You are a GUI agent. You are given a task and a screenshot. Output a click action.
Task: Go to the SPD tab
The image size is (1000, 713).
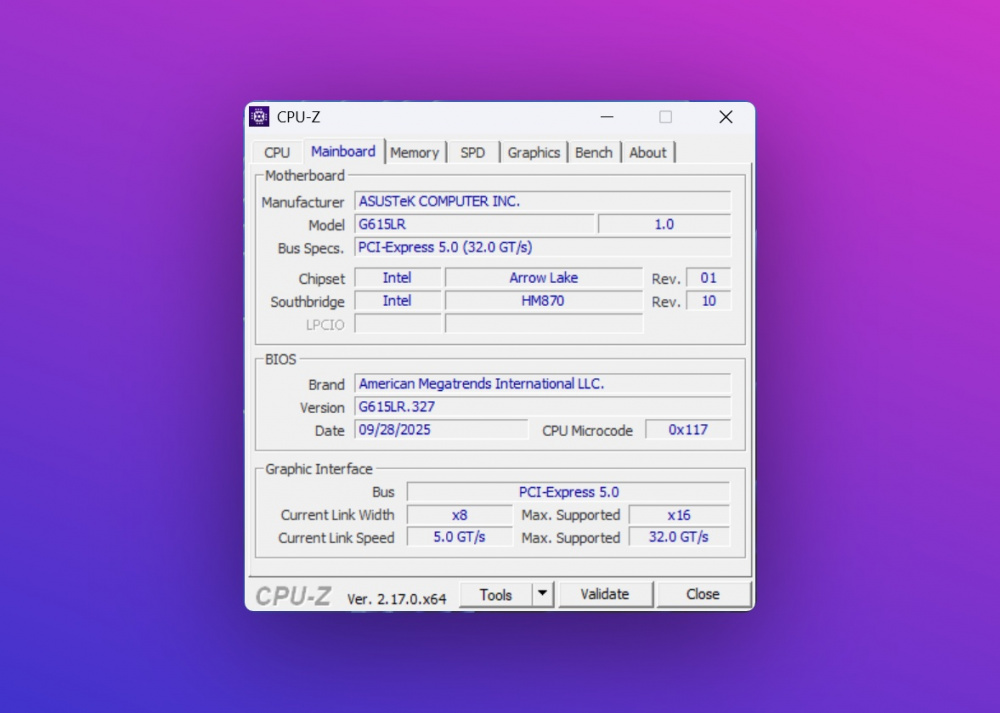click(x=473, y=153)
